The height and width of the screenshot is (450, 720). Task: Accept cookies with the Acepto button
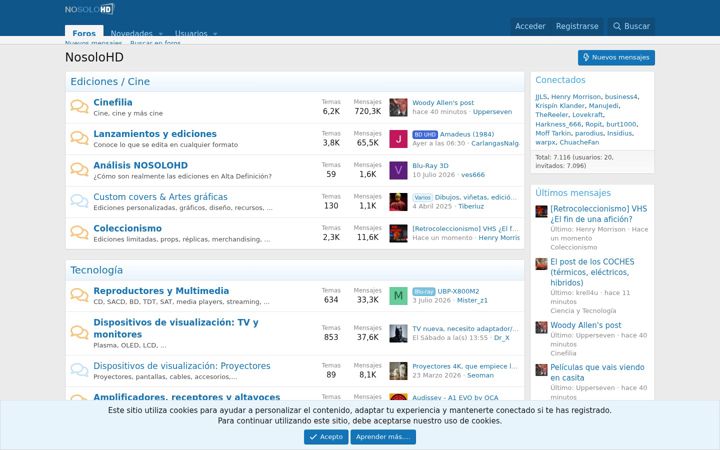click(326, 437)
